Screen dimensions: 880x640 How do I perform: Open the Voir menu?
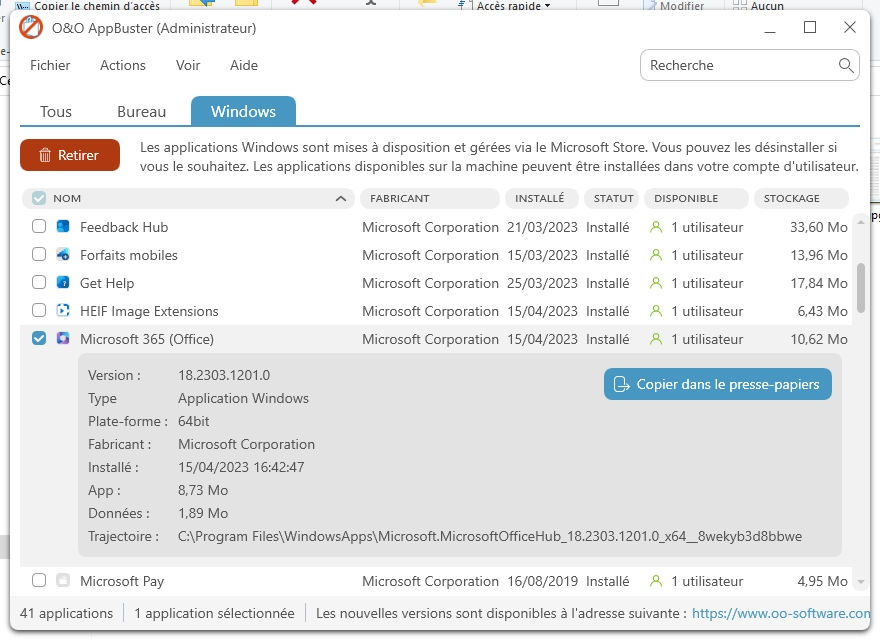point(188,65)
